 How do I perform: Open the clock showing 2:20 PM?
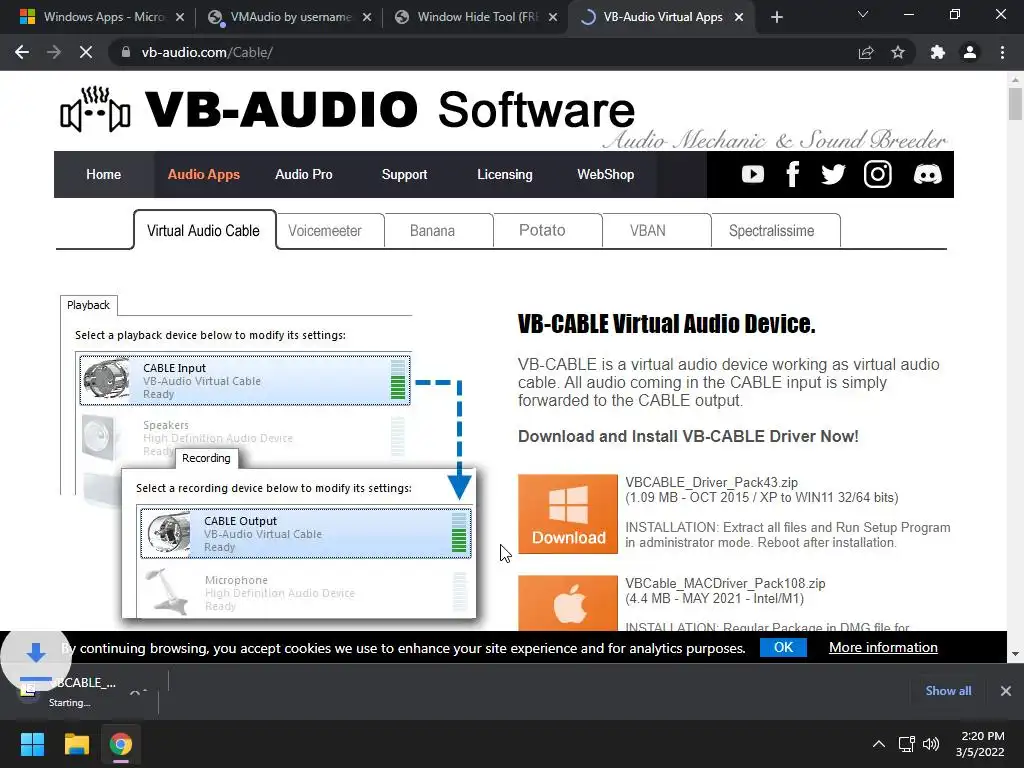coord(980,744)
